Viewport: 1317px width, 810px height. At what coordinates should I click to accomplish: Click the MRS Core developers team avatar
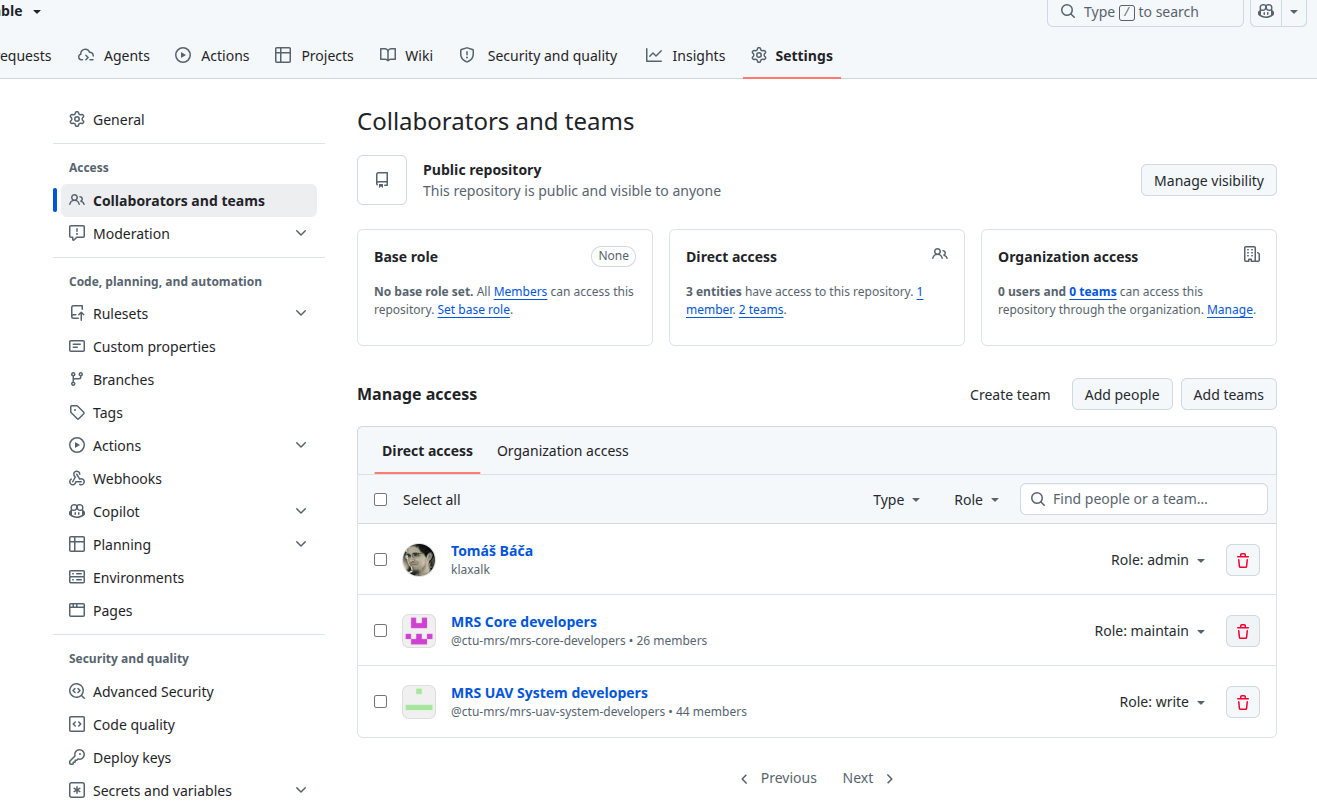419,631
